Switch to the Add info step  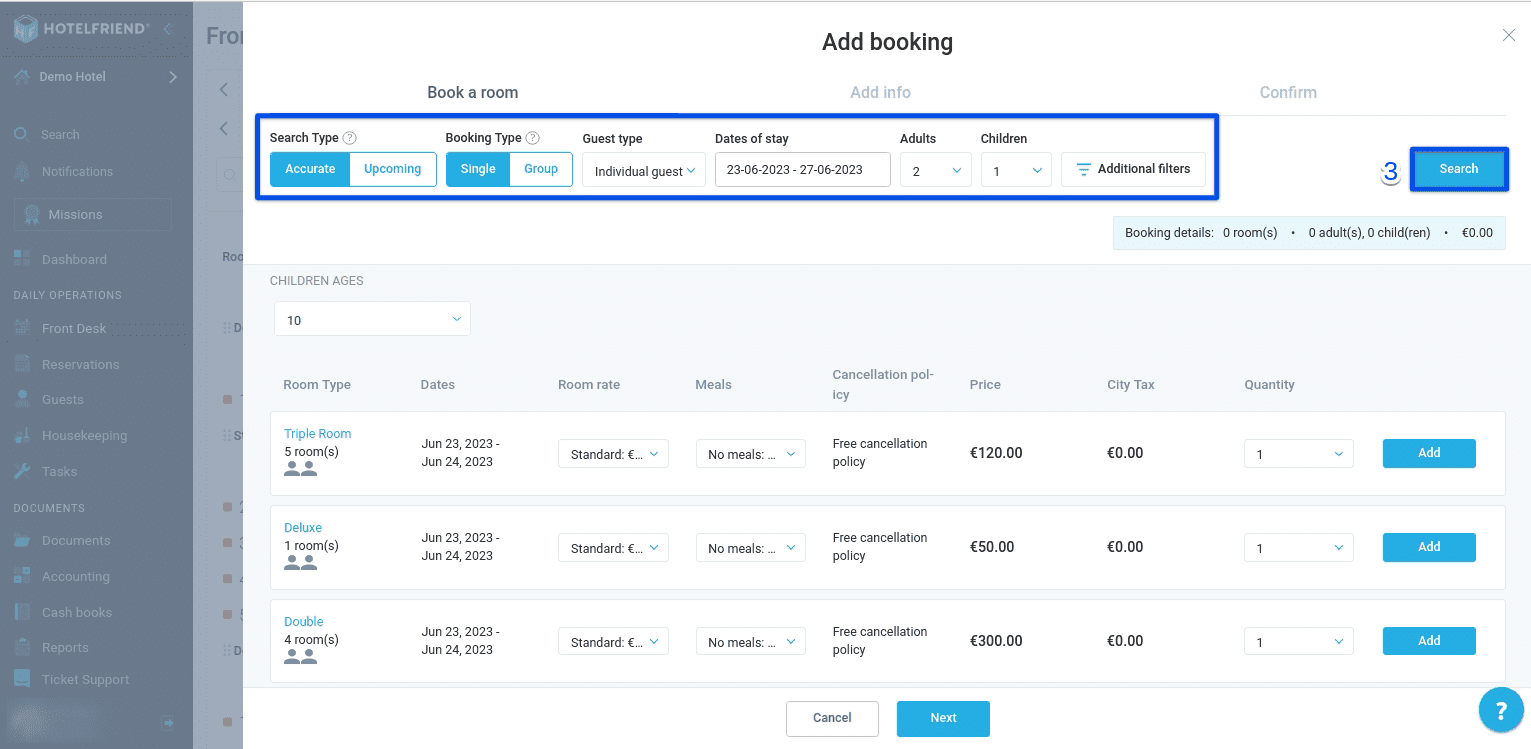coord(880,92)
